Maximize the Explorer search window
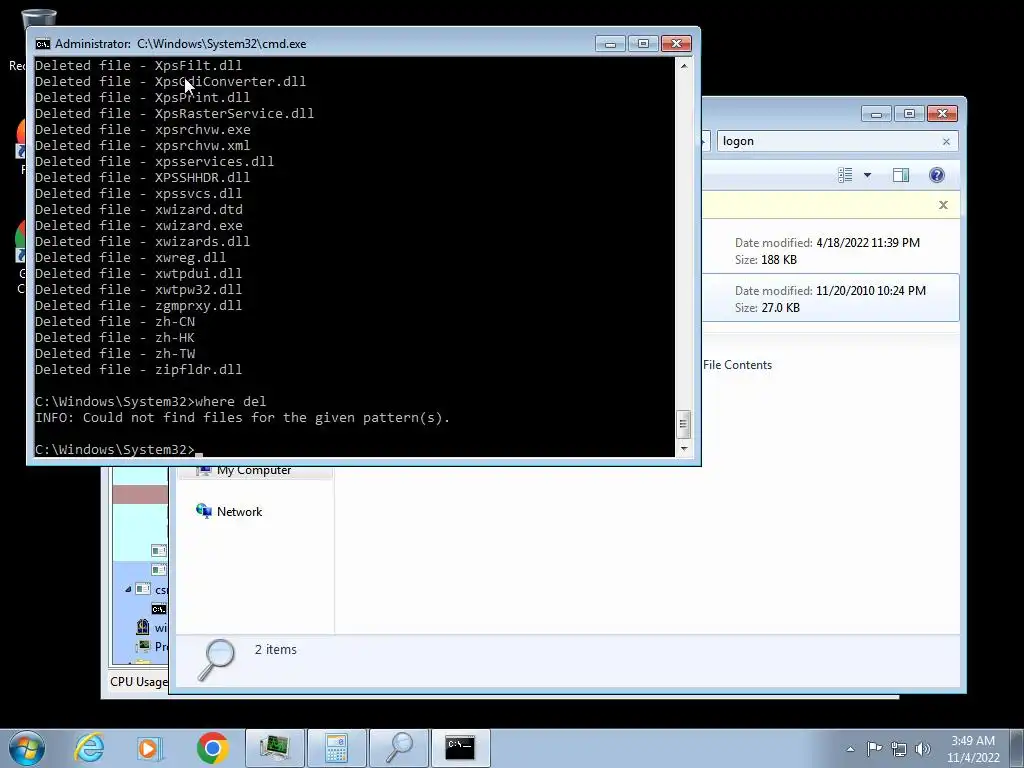 tap(909, 114)
